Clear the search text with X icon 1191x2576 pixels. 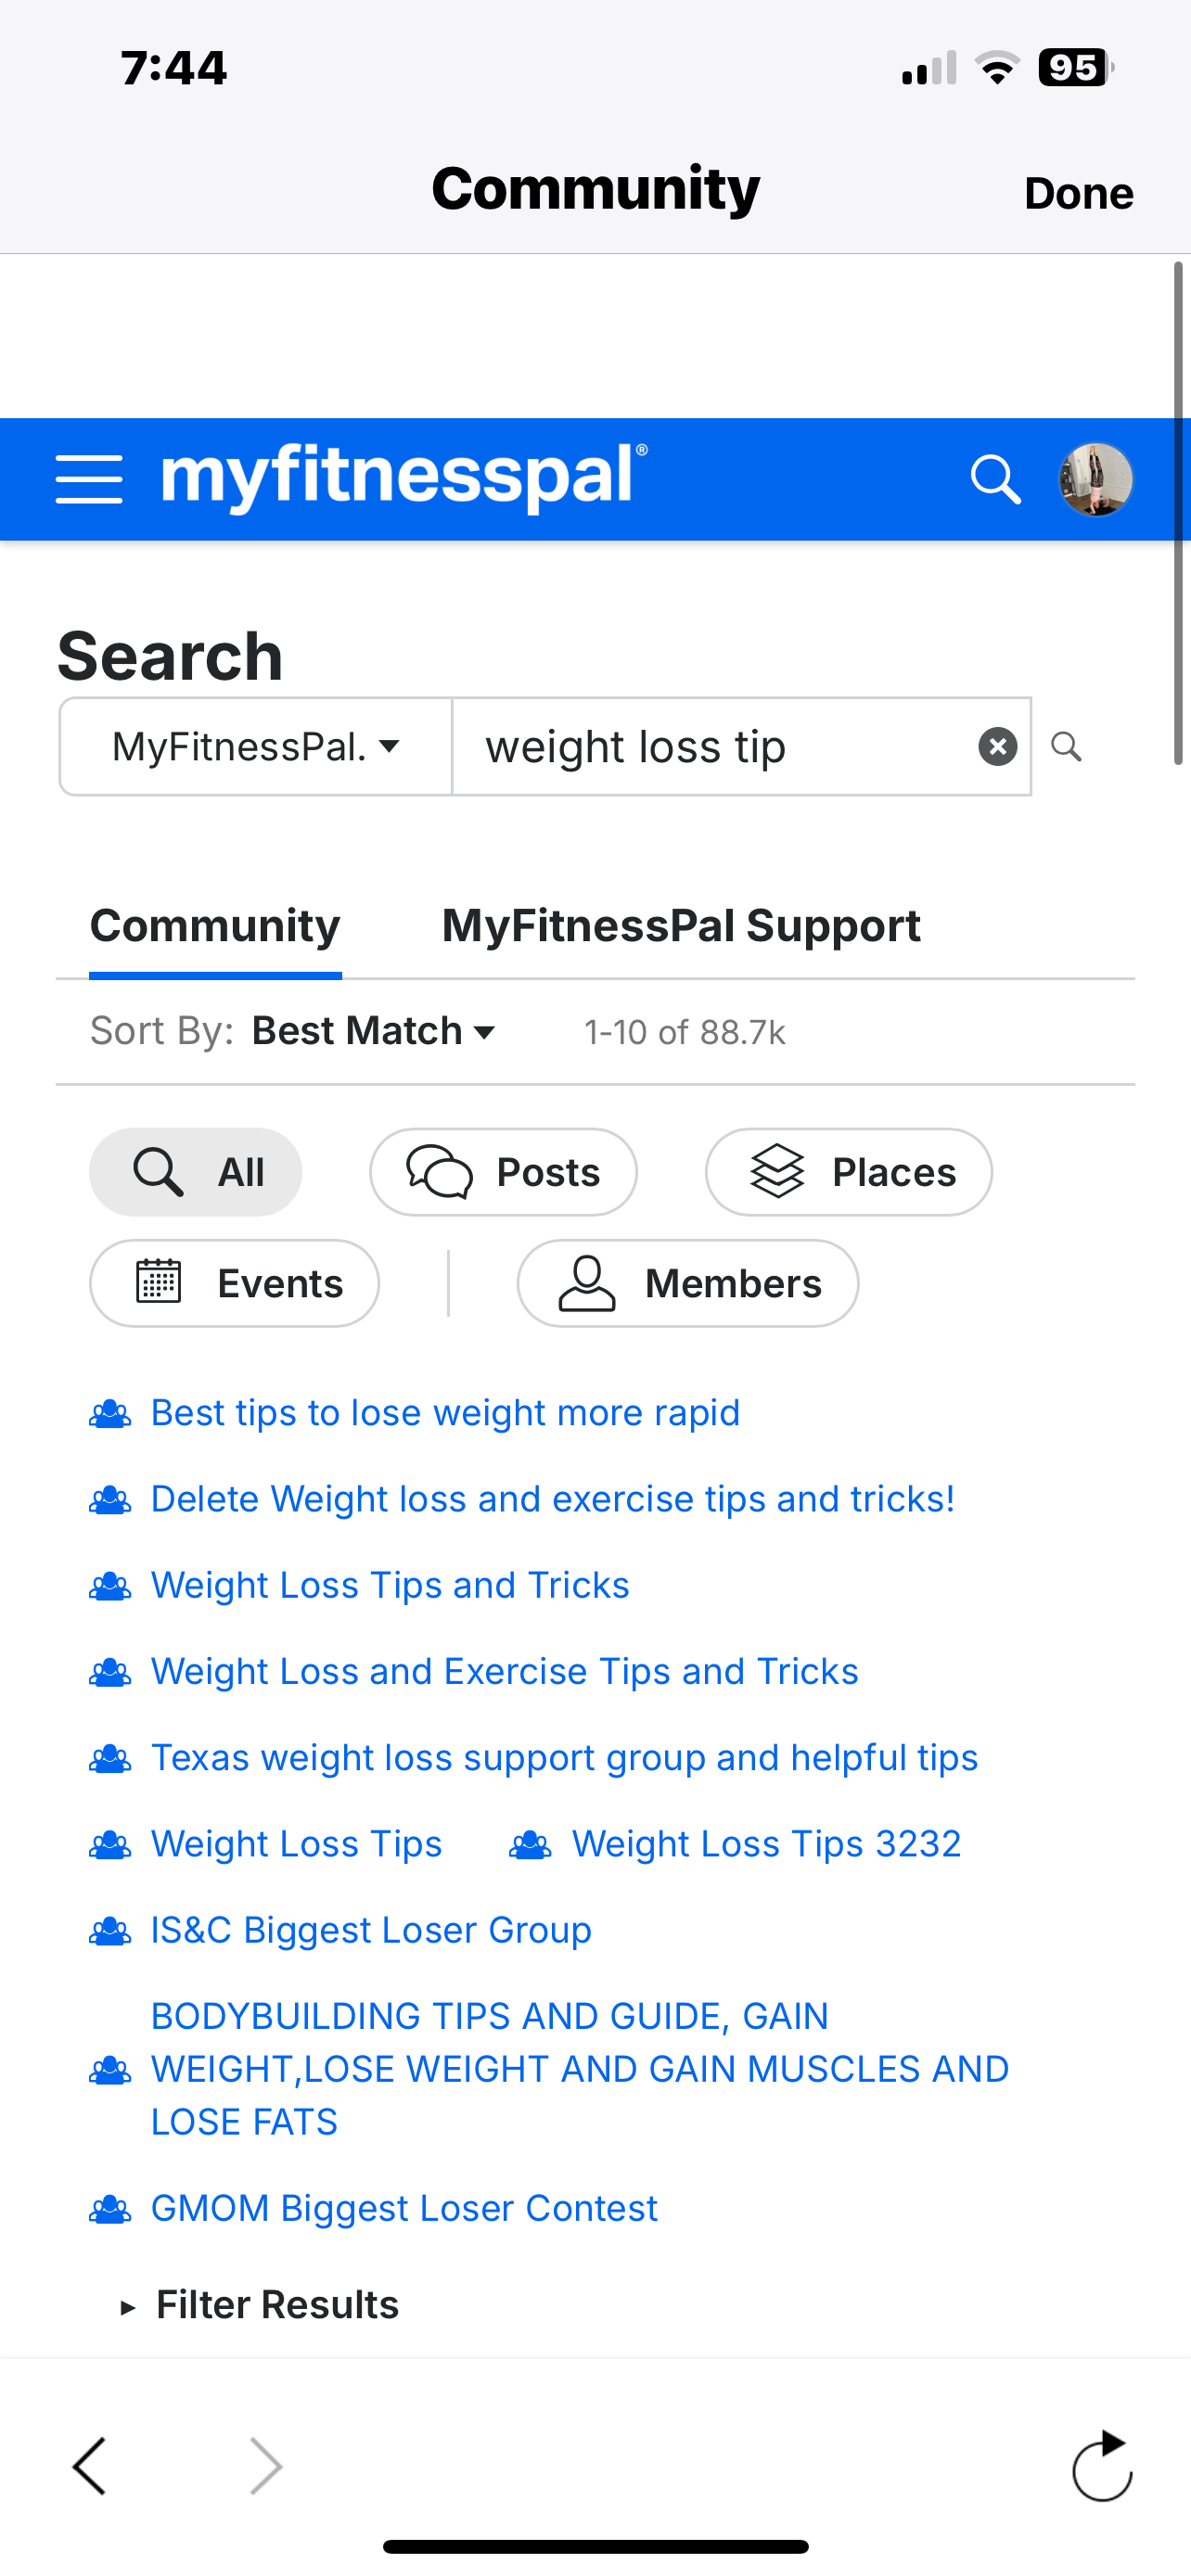coord(997,746)
